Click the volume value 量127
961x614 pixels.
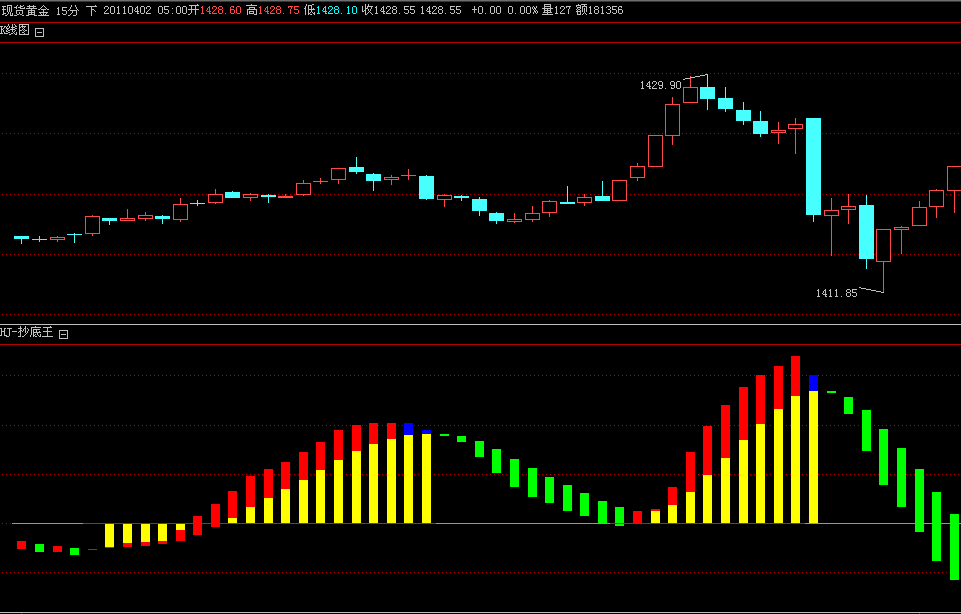coord(556,10)
